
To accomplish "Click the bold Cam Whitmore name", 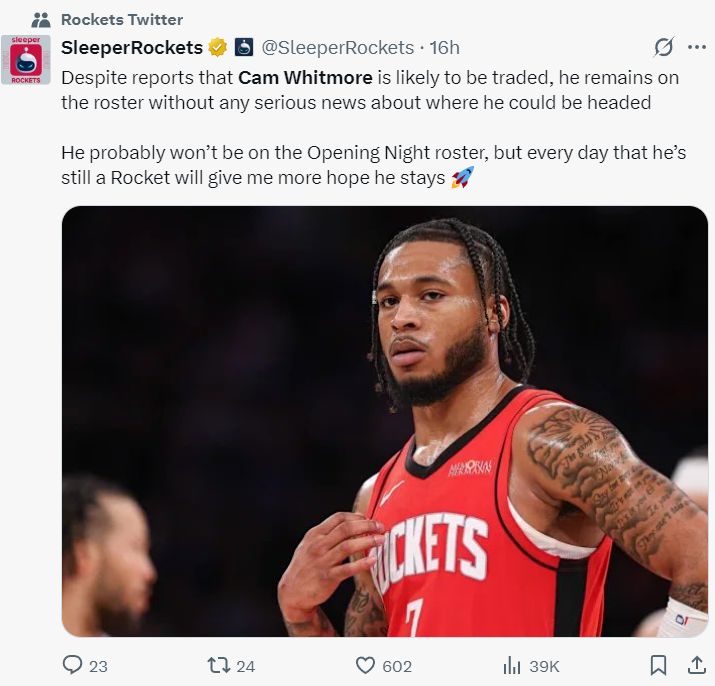I will [300, 78].
